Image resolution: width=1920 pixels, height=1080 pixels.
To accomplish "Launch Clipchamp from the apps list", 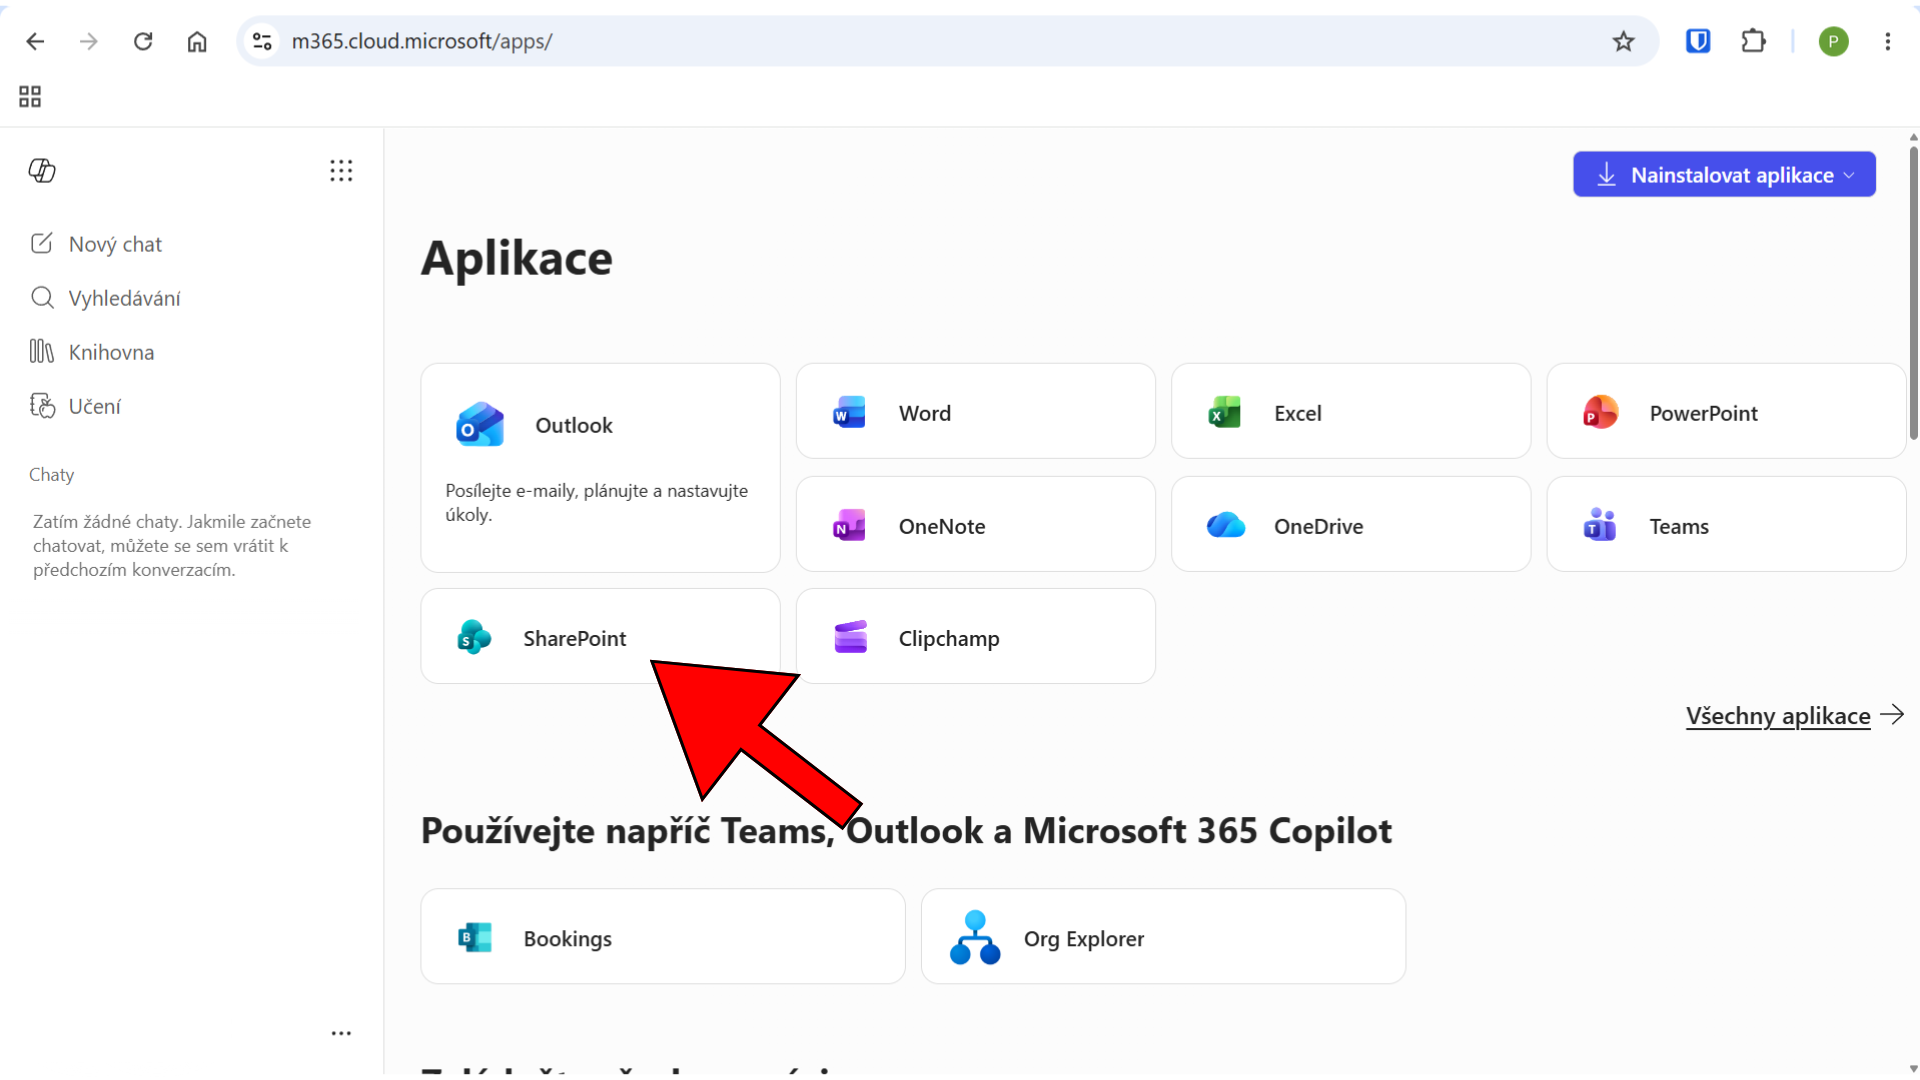I will point(975,636).
